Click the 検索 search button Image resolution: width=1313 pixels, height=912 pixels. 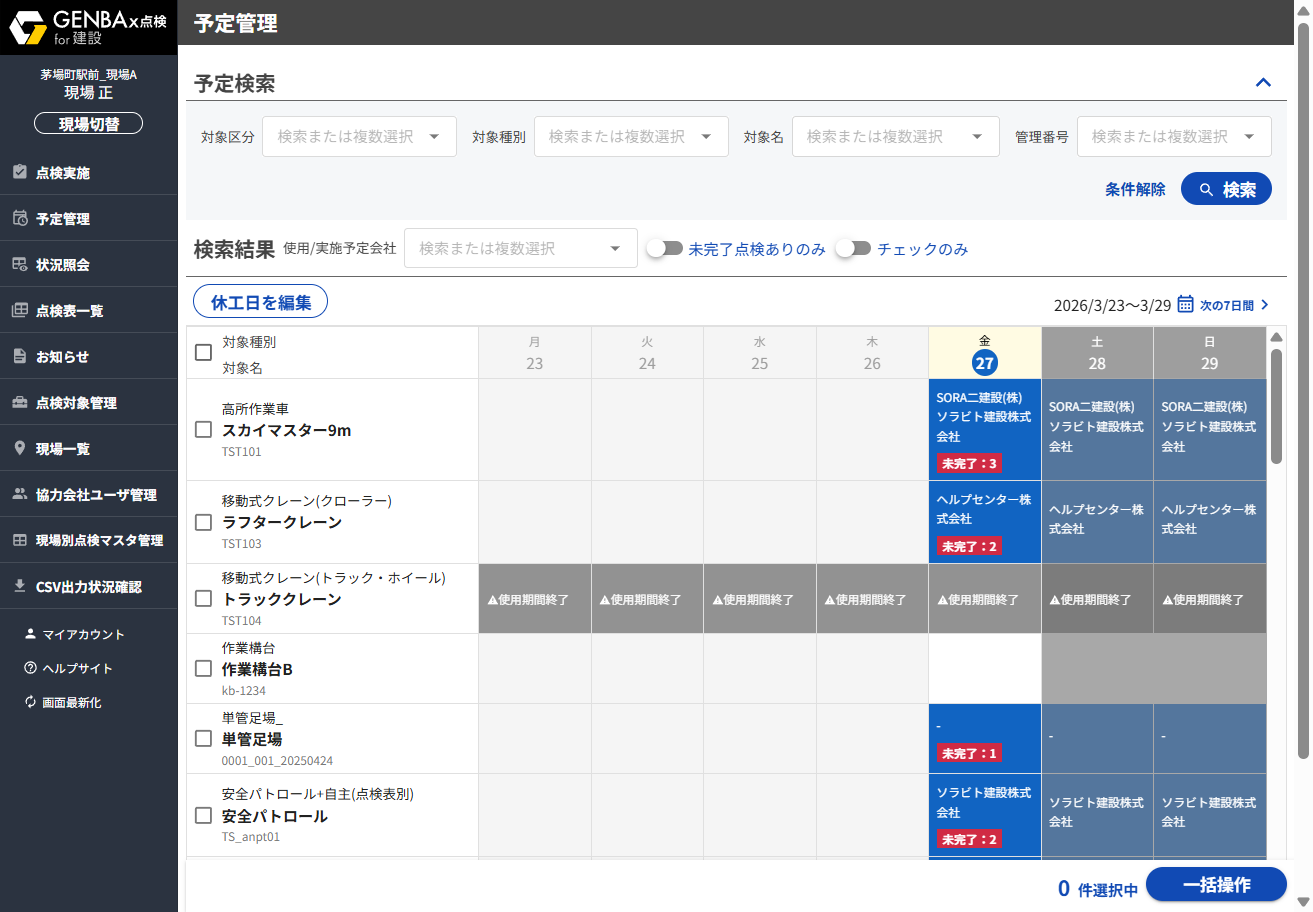1226,189
